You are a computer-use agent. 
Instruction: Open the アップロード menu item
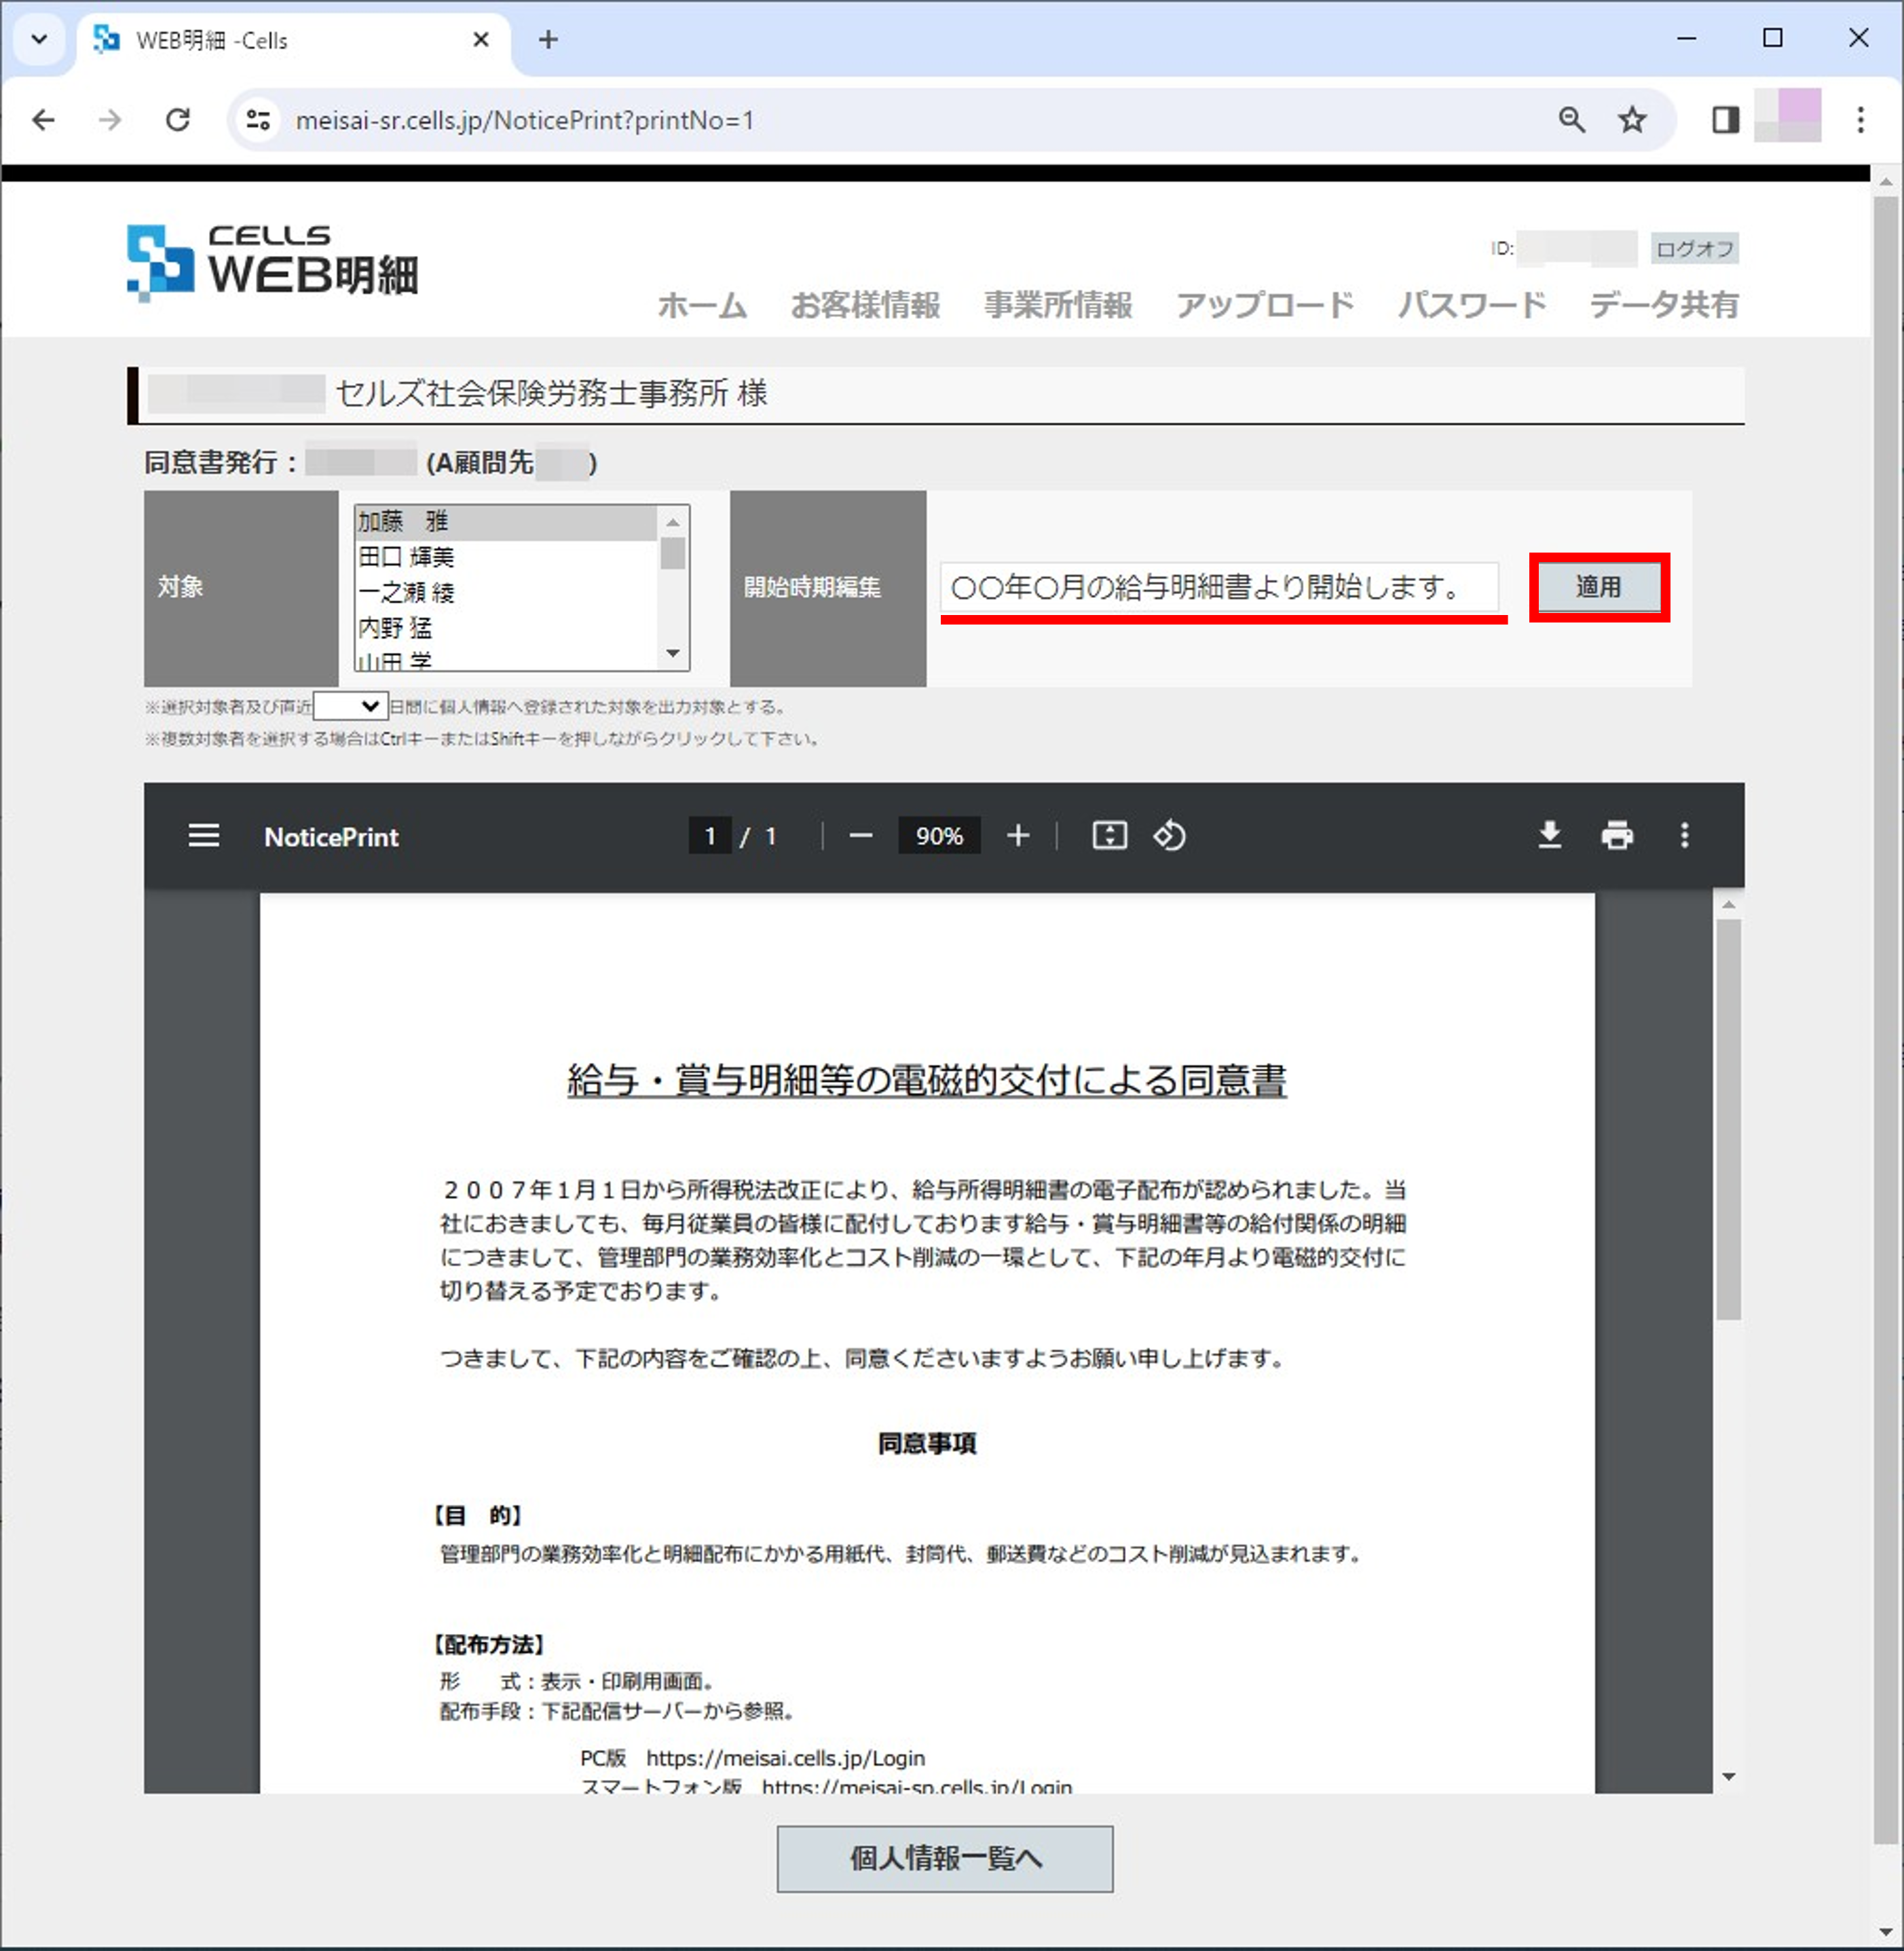point(1265,306)
